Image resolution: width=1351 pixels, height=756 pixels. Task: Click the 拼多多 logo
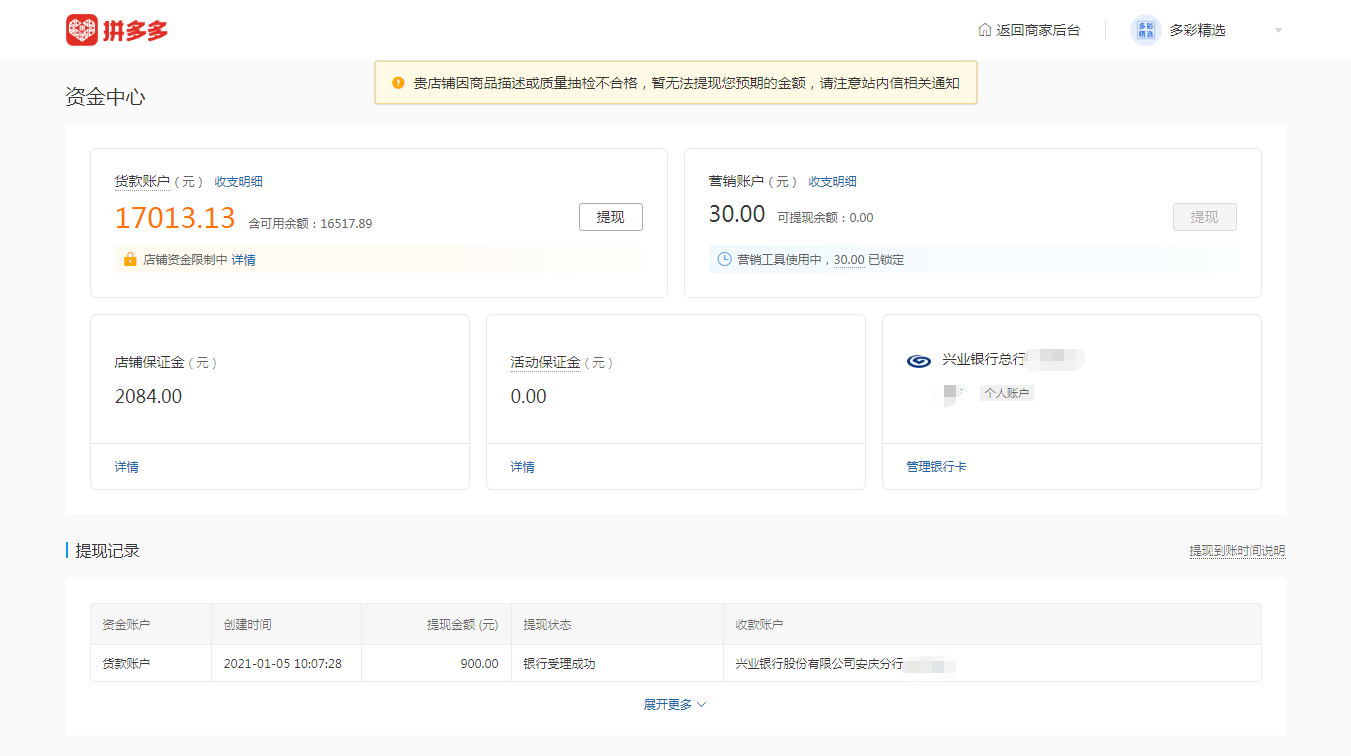pos(117,30)
